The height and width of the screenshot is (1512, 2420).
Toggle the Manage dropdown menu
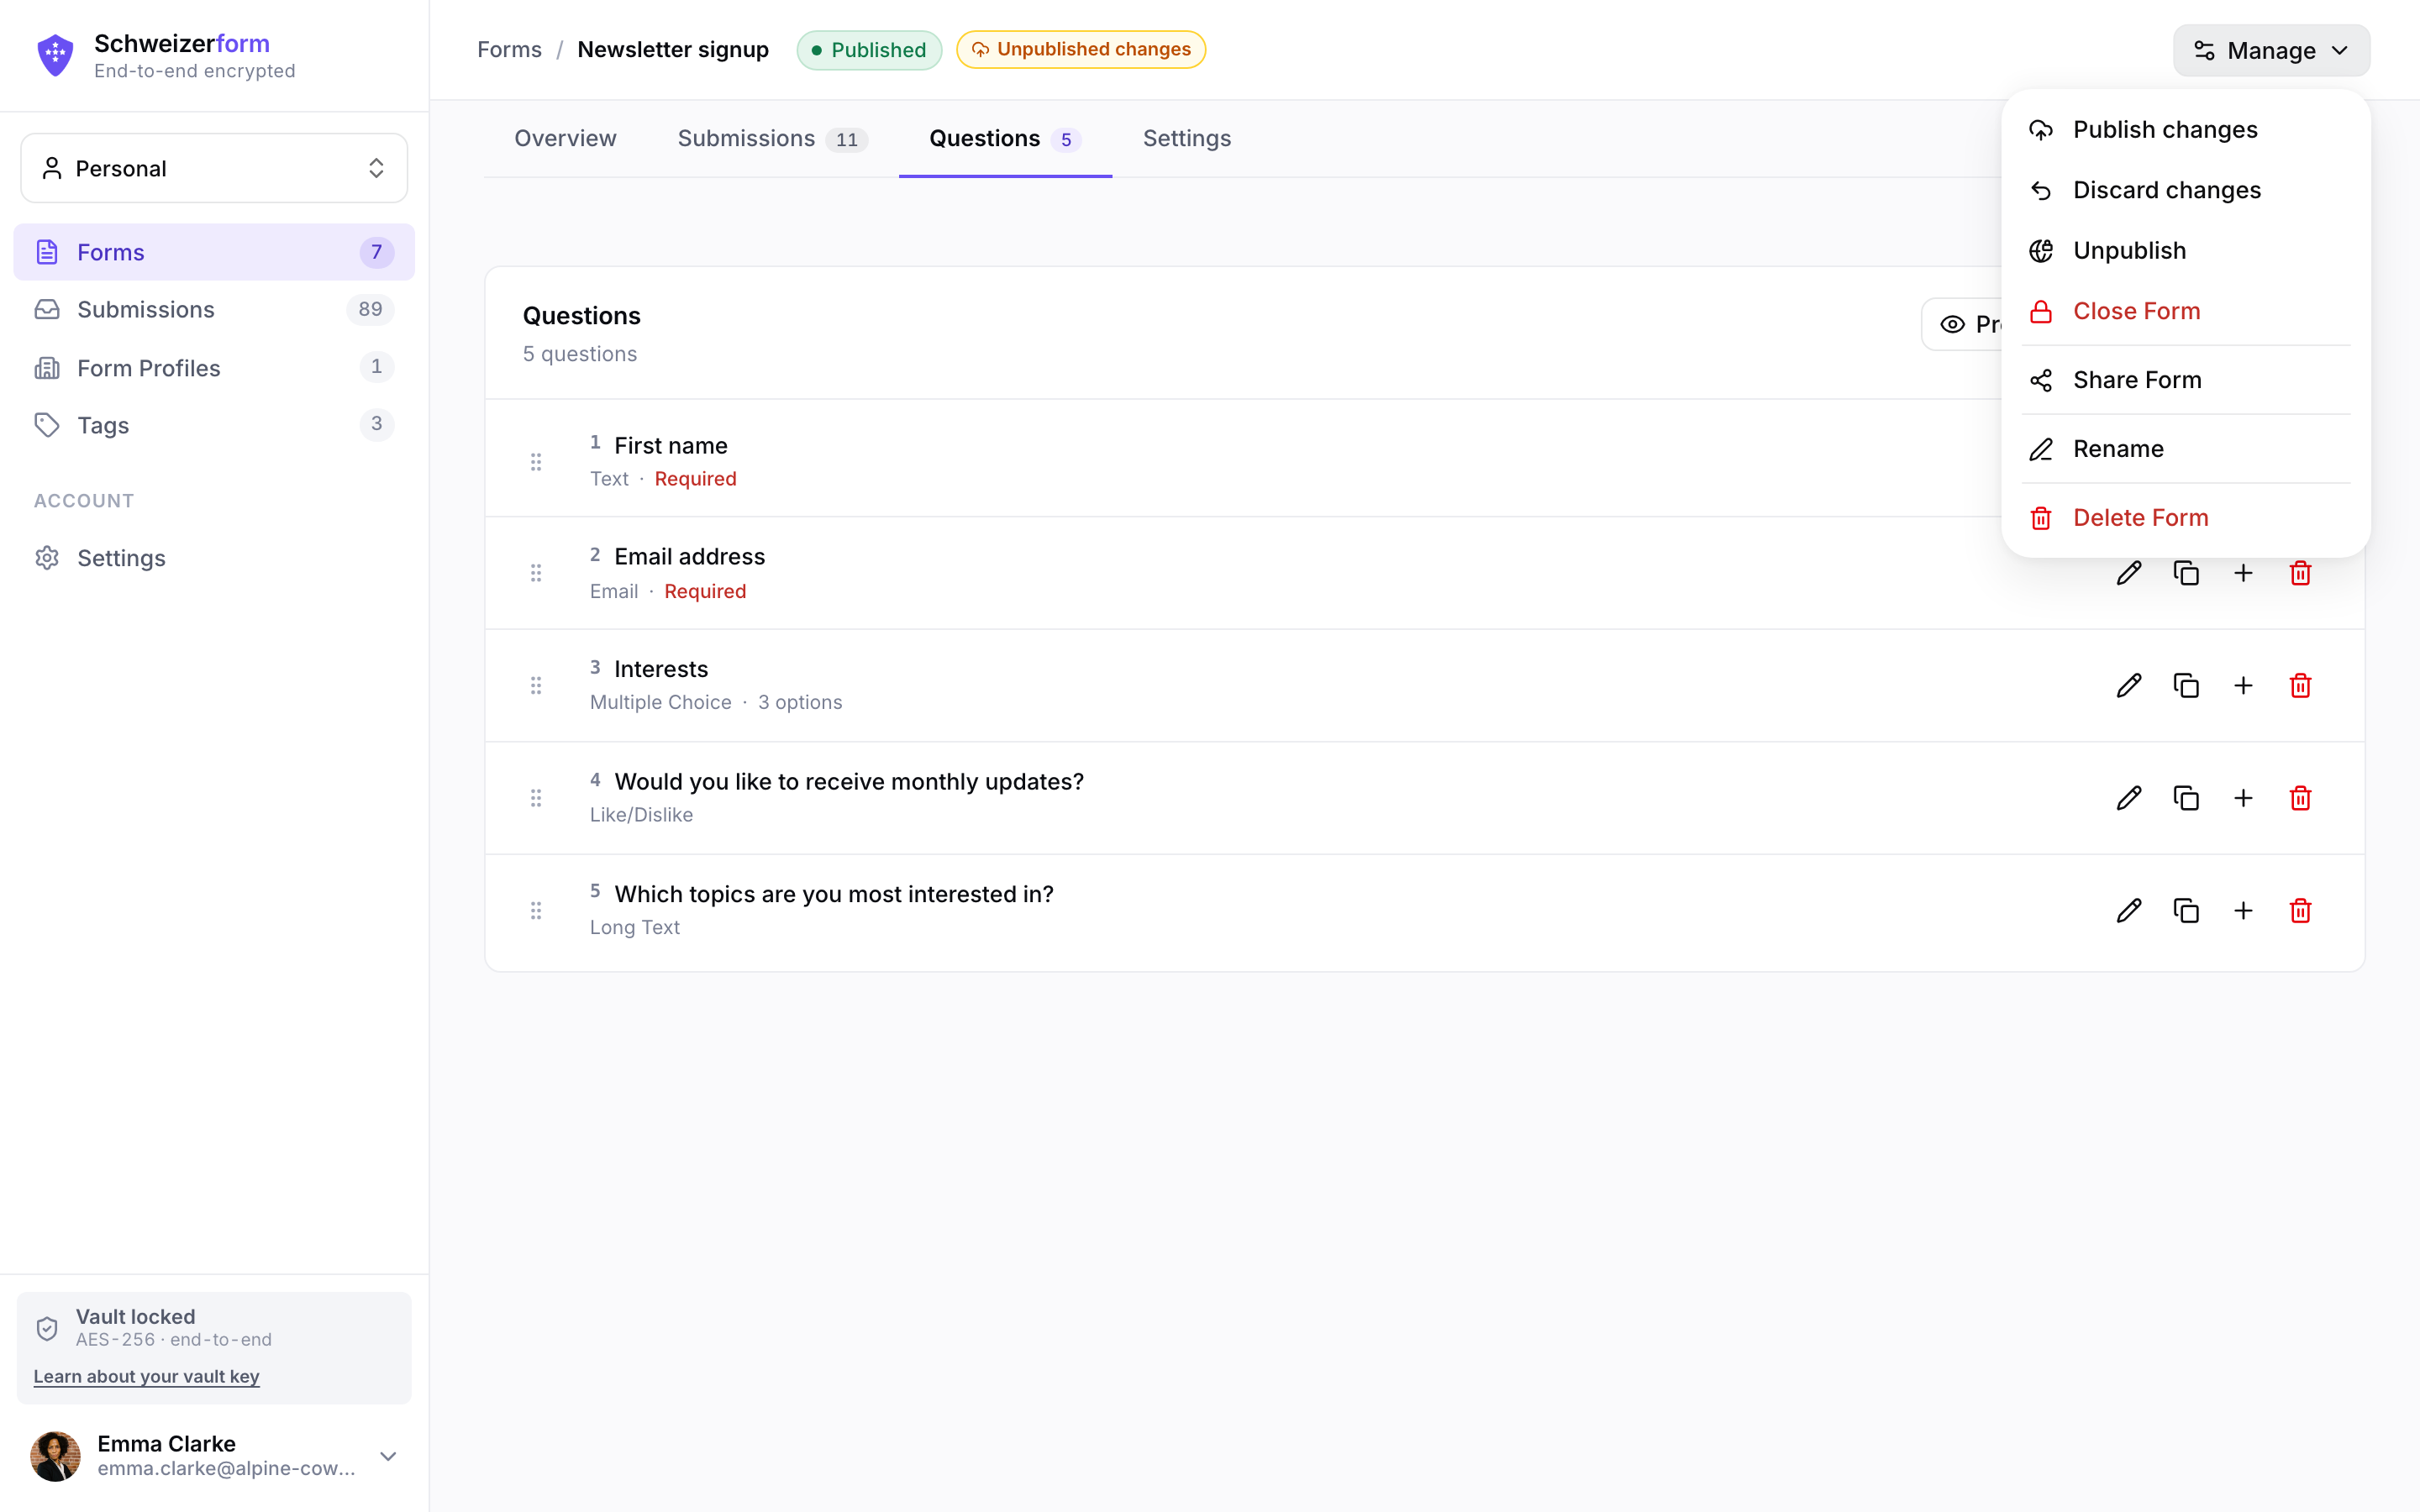[2271, 50]
